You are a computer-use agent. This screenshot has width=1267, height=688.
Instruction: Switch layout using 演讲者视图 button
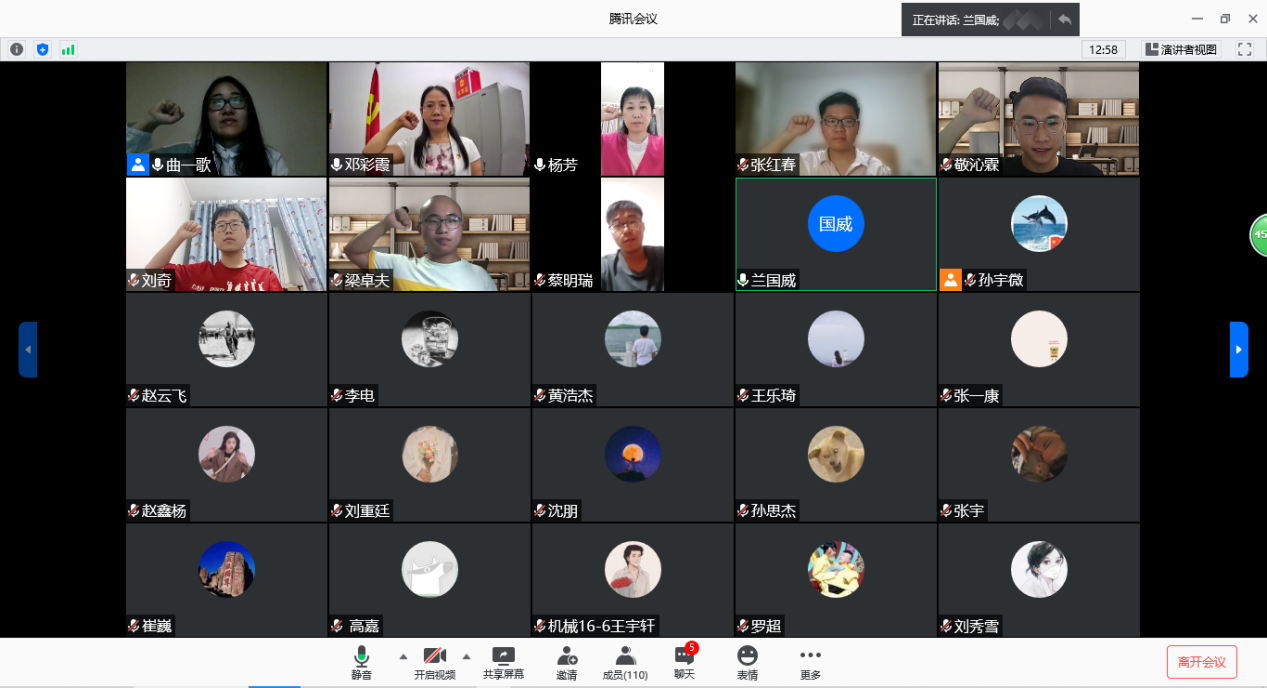pos(1181,49)
